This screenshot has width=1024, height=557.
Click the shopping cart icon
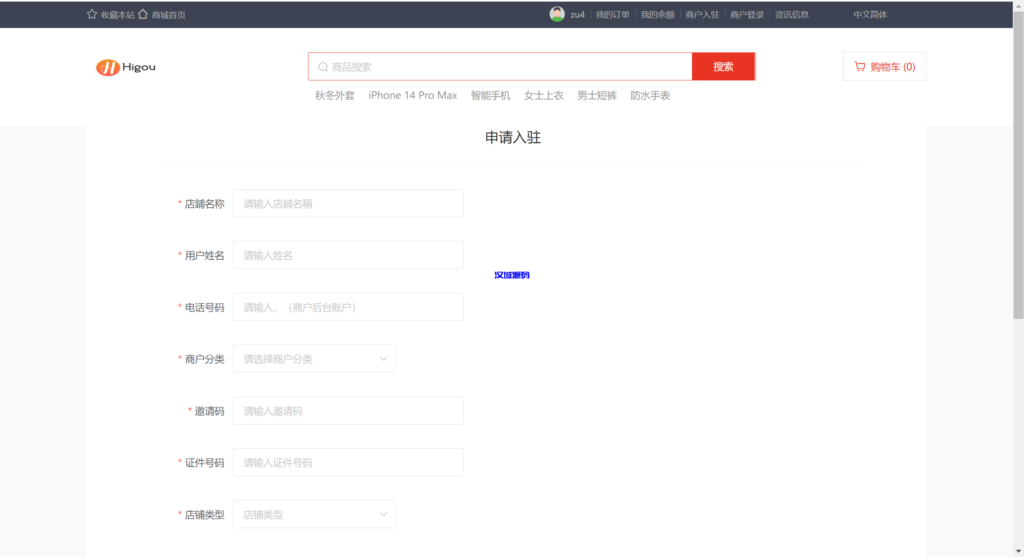point(859,66)
